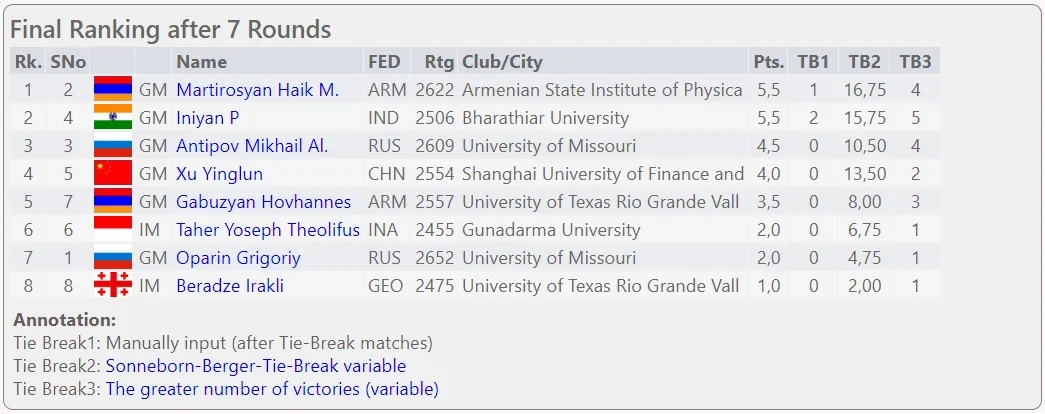
Task: Open Sonneborn-Berger-Tie-Break variable explanation link
Action: tap(256, 365)
